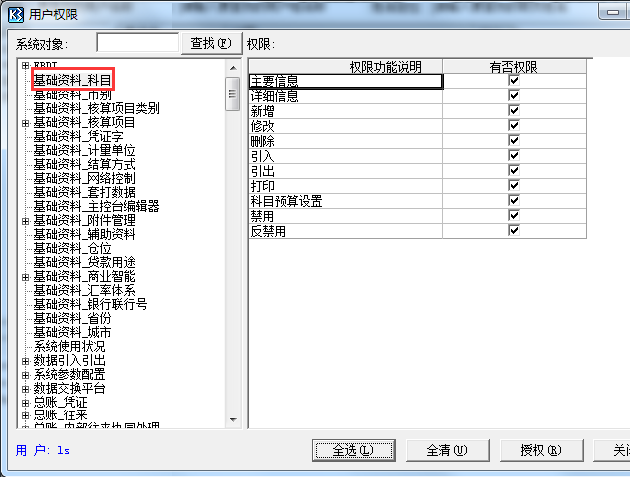Click the tree scrollbar up arrow

[233, 68]
